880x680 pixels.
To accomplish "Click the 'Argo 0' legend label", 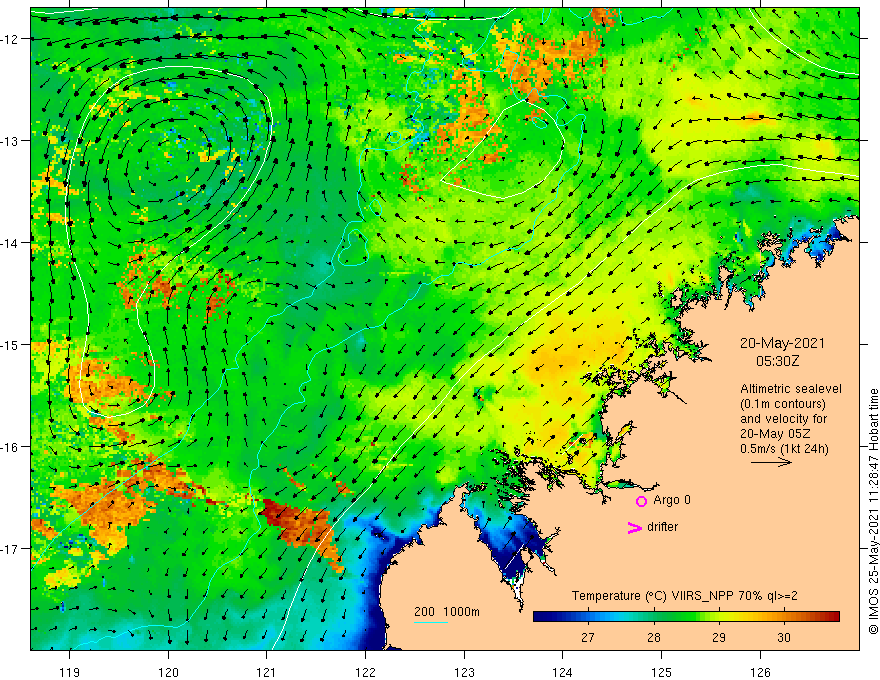I will (672, 500).
